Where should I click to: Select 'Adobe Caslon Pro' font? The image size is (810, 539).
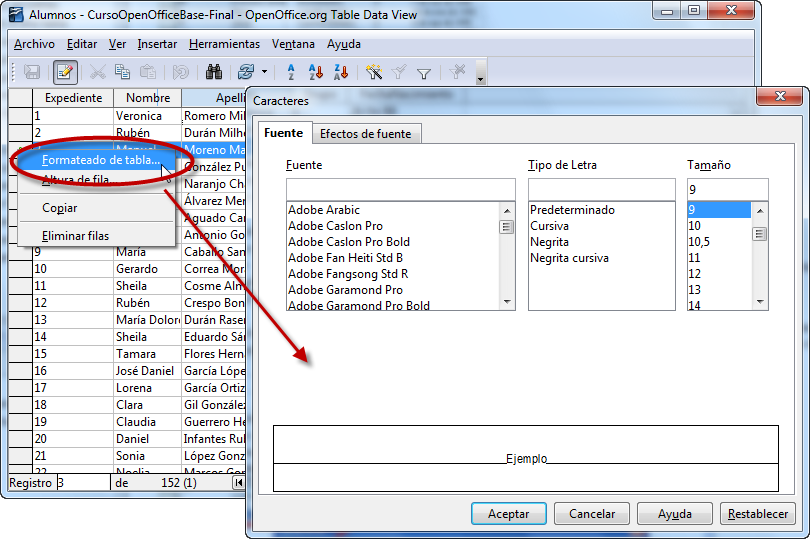pyautogui.click(x=393, y=226)
